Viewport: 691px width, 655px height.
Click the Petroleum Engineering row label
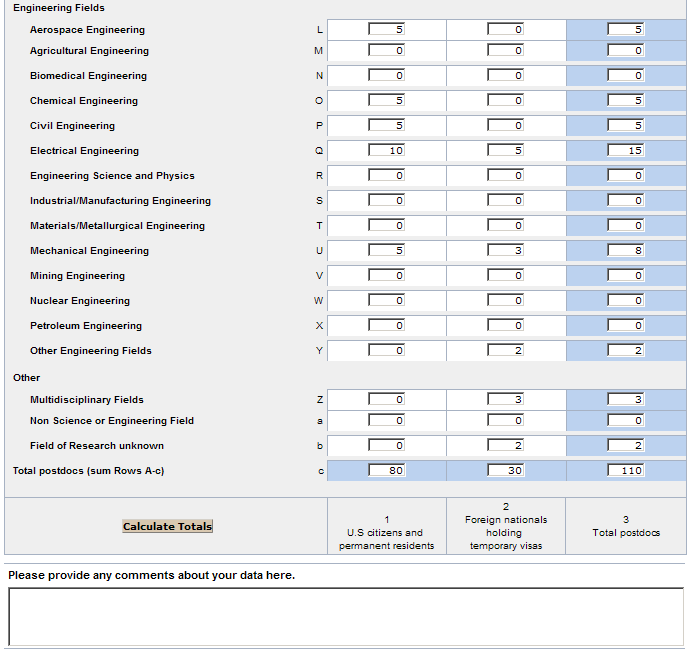86,325
